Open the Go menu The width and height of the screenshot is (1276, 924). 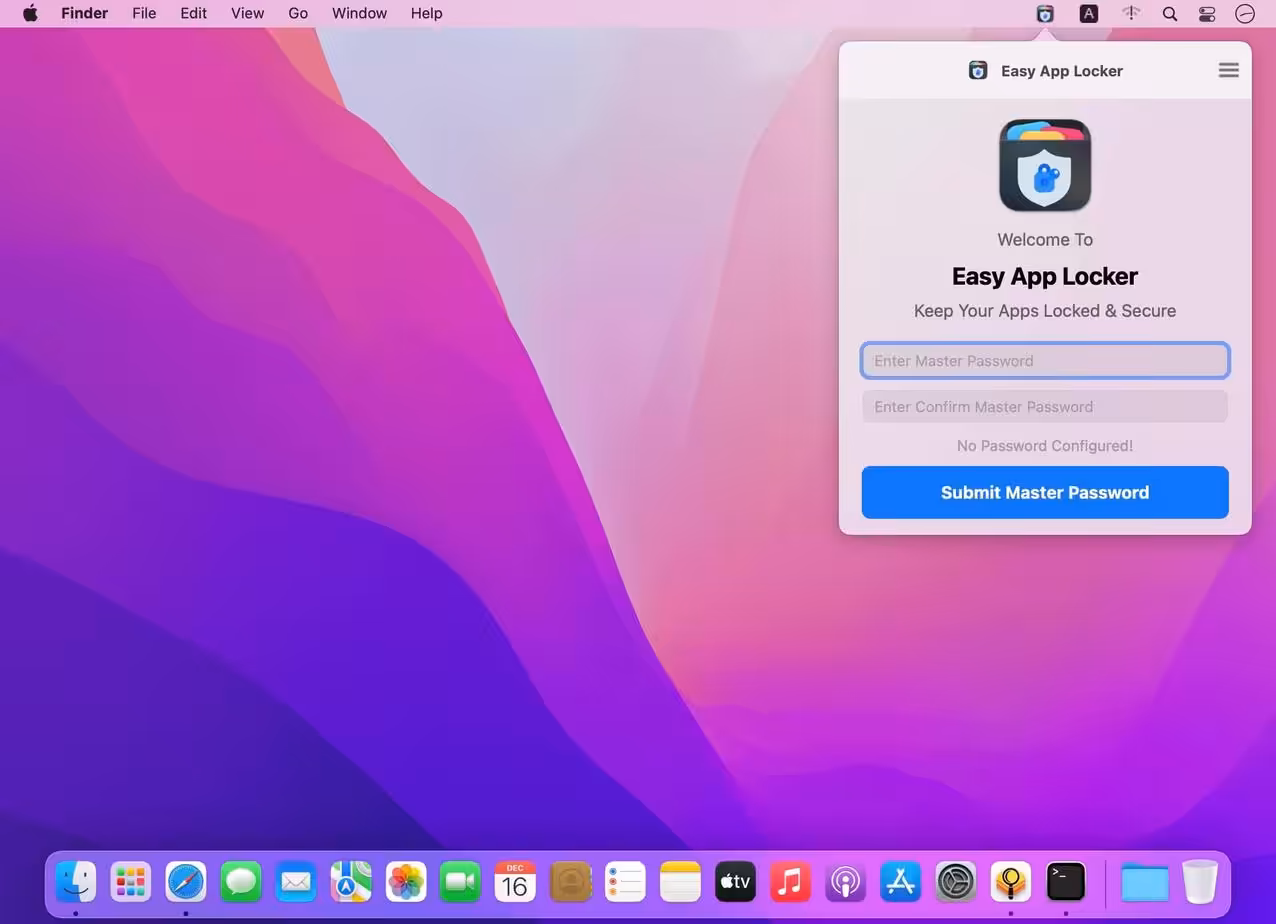pos(298,13)
